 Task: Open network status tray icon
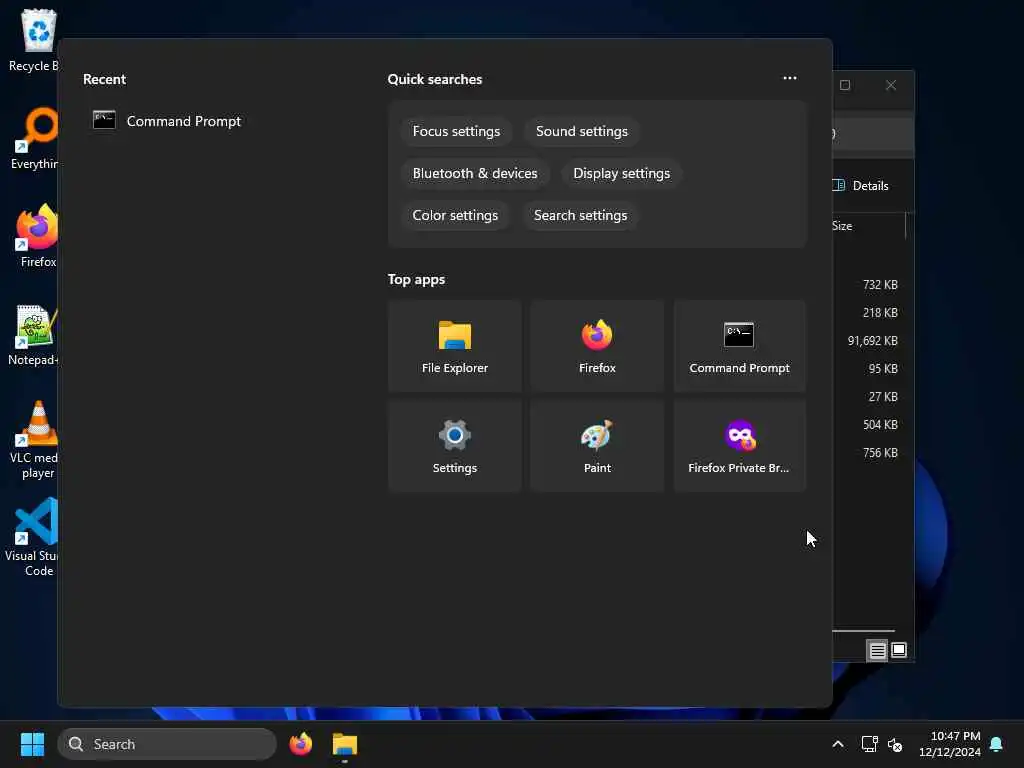869,744
